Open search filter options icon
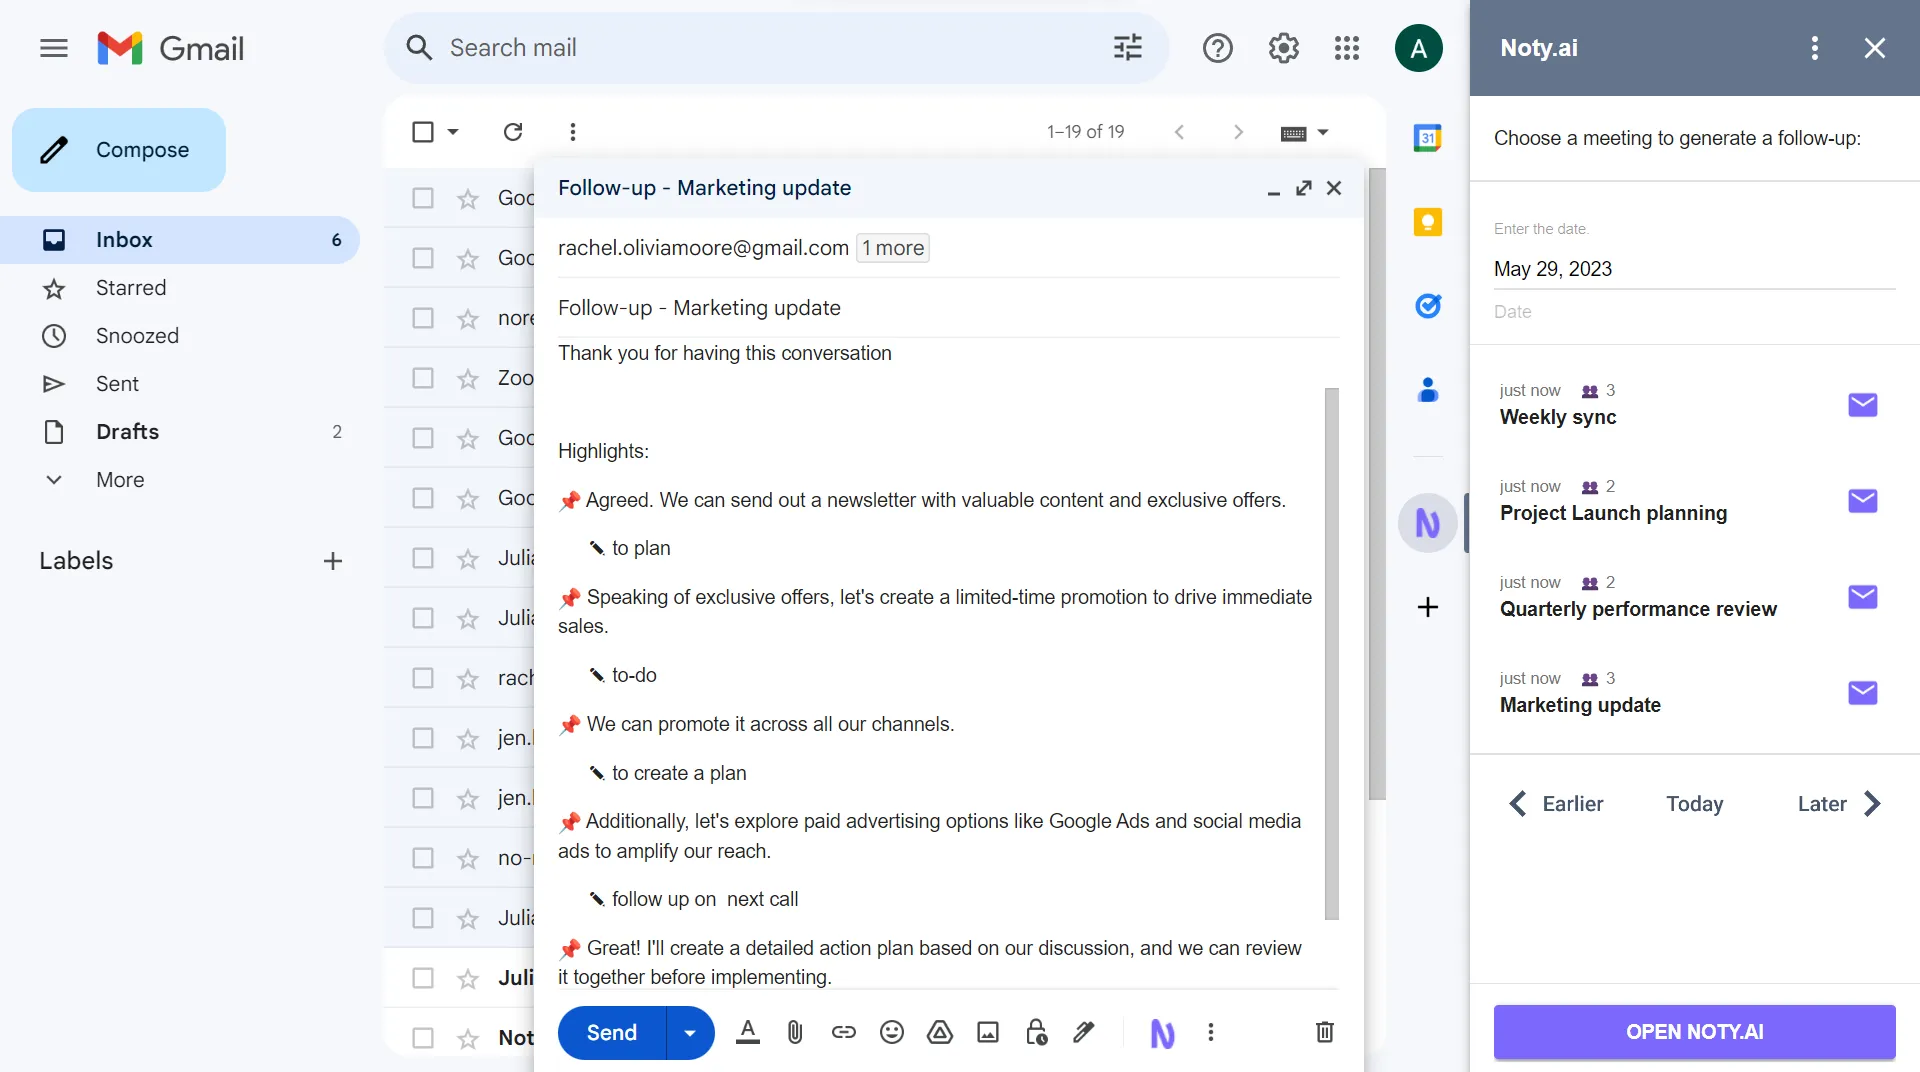This screenshot has height=1072, width=1920. (x=1128, y=48)
